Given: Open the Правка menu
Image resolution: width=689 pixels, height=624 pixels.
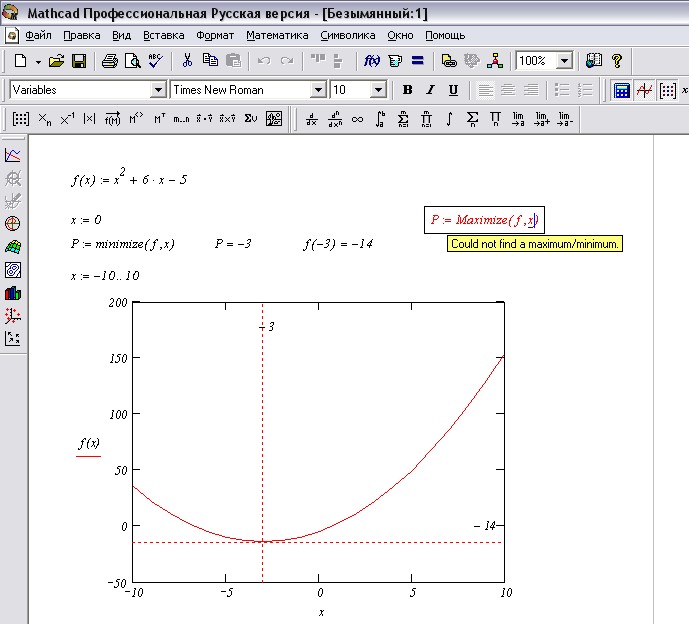Looking at the screenshot, I should pos(82,36).
